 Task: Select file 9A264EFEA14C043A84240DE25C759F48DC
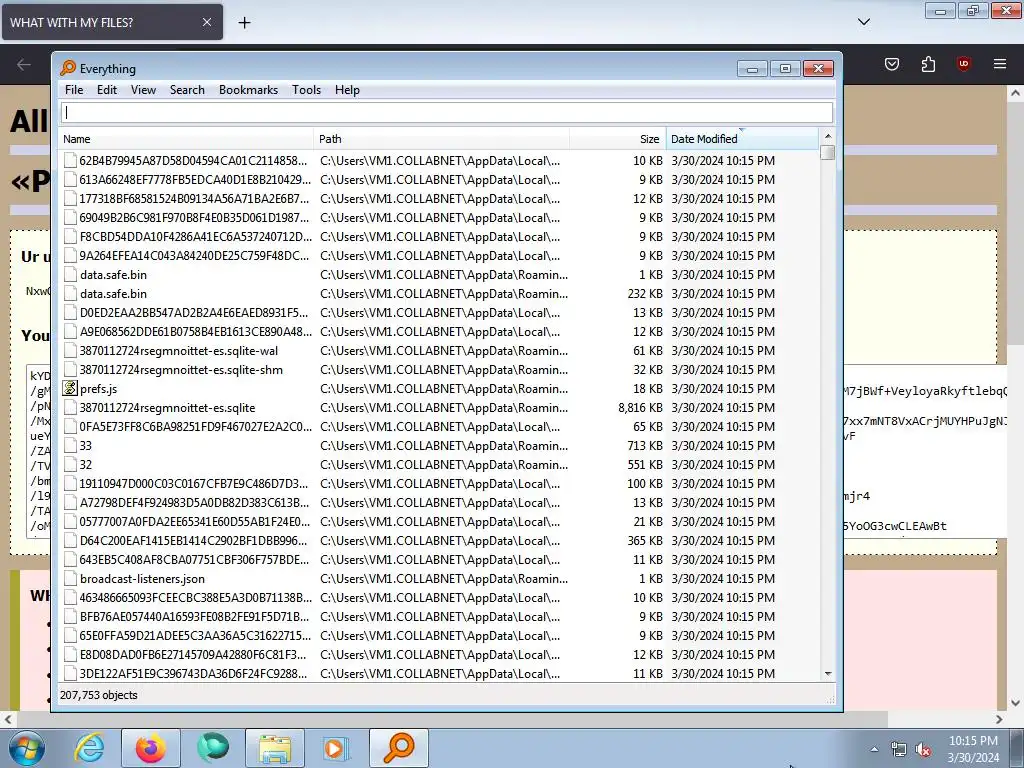(194, 255)
